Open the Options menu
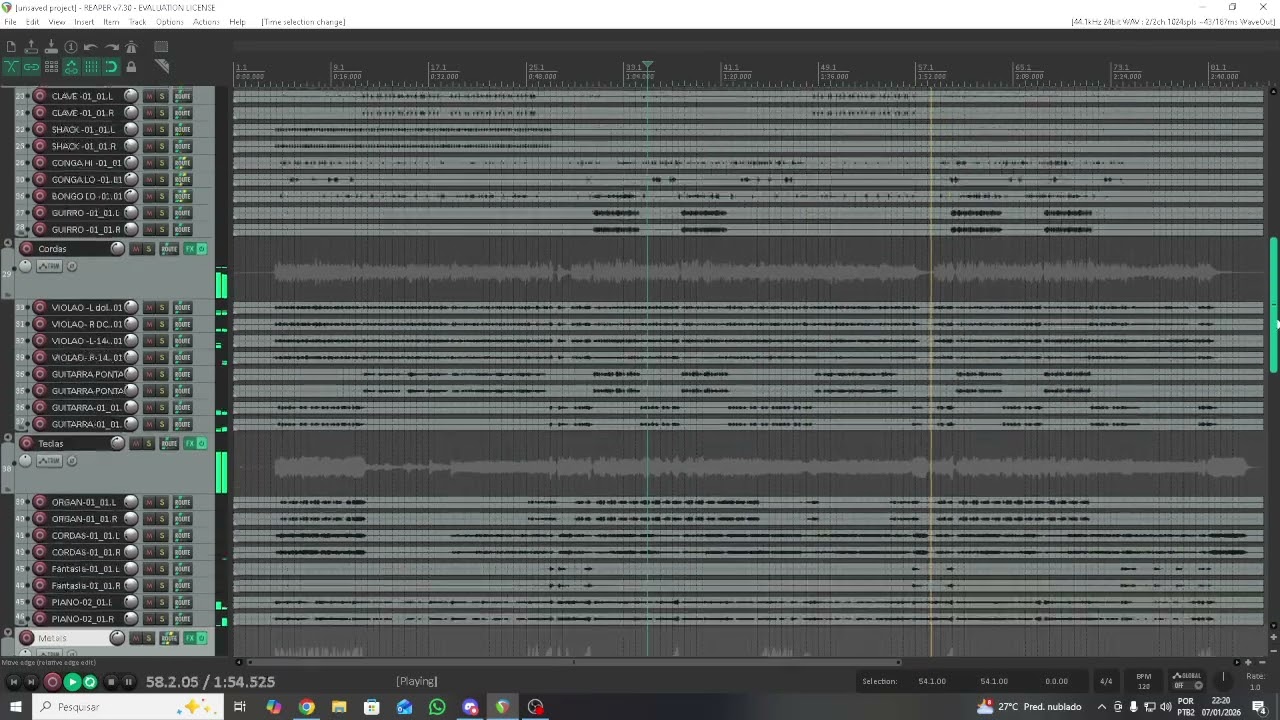This screenshot has width=1280, height=720. tap(138, 22)
